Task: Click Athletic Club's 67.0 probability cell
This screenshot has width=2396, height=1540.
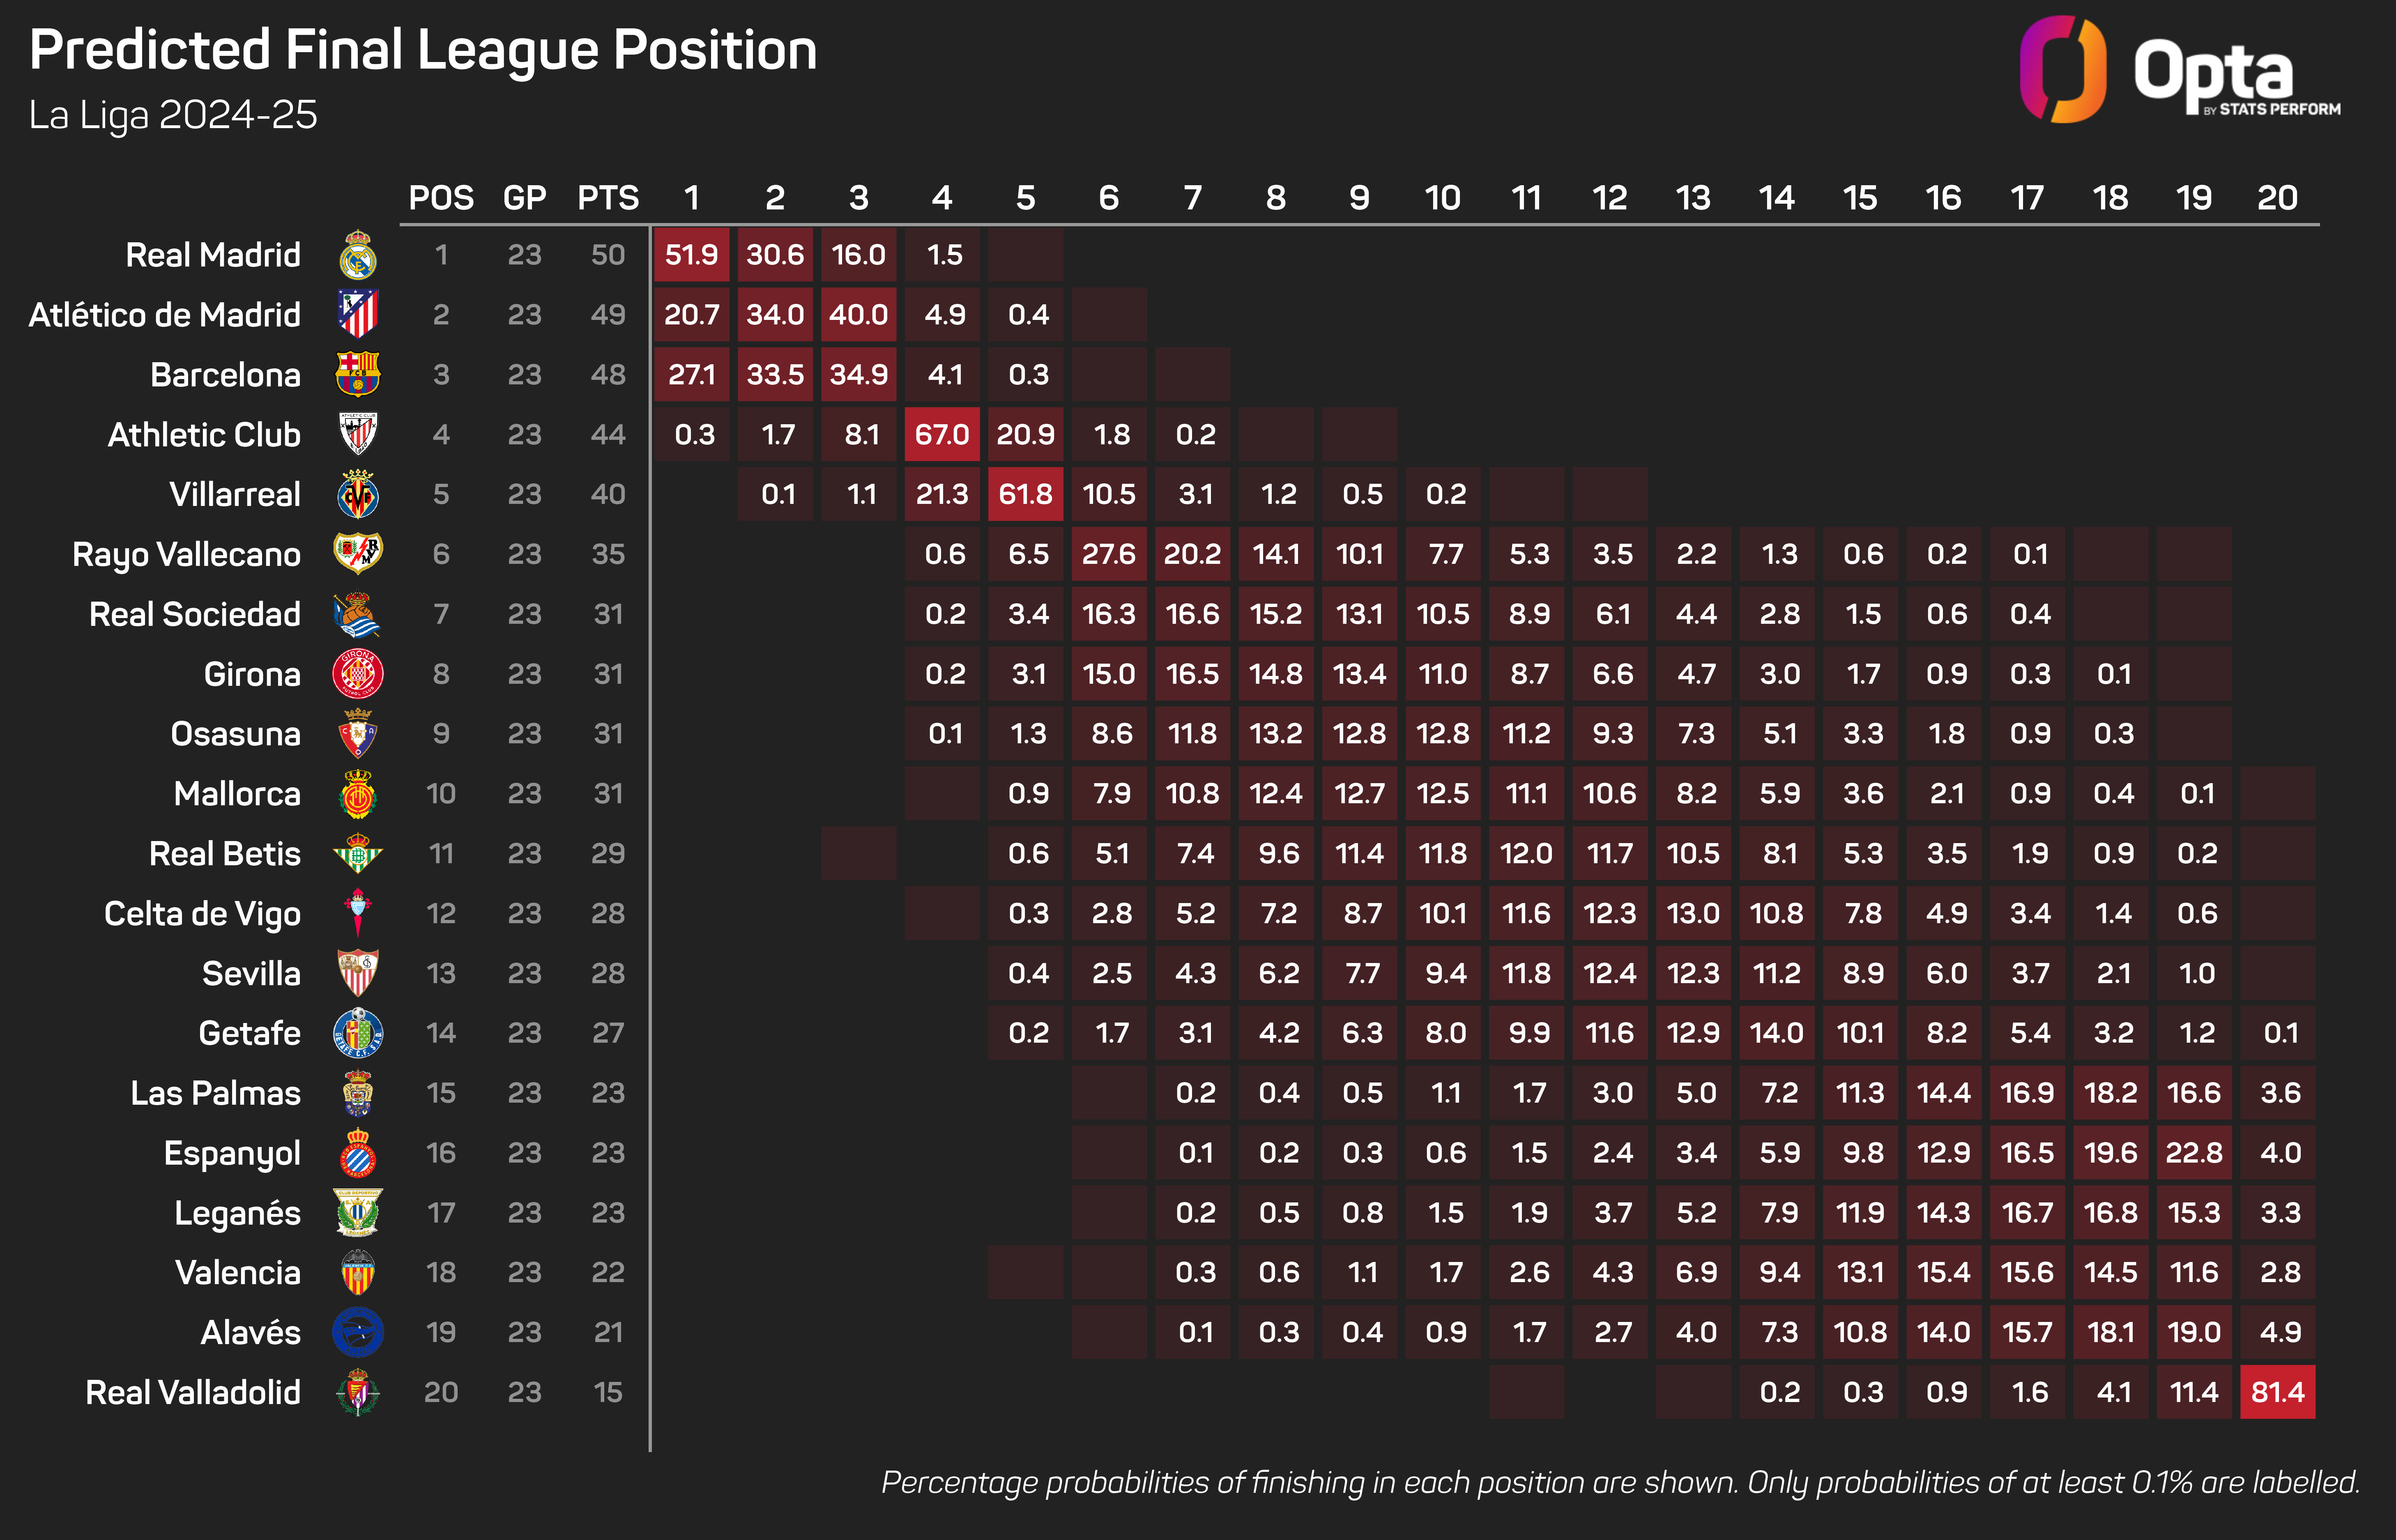Action: coord(941,434)
